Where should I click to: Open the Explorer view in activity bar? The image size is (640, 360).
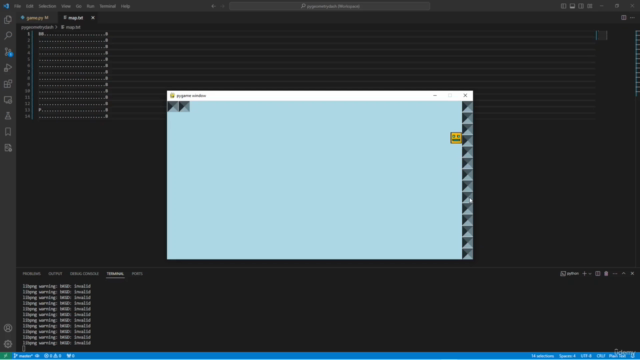click(x=8, y=20)
